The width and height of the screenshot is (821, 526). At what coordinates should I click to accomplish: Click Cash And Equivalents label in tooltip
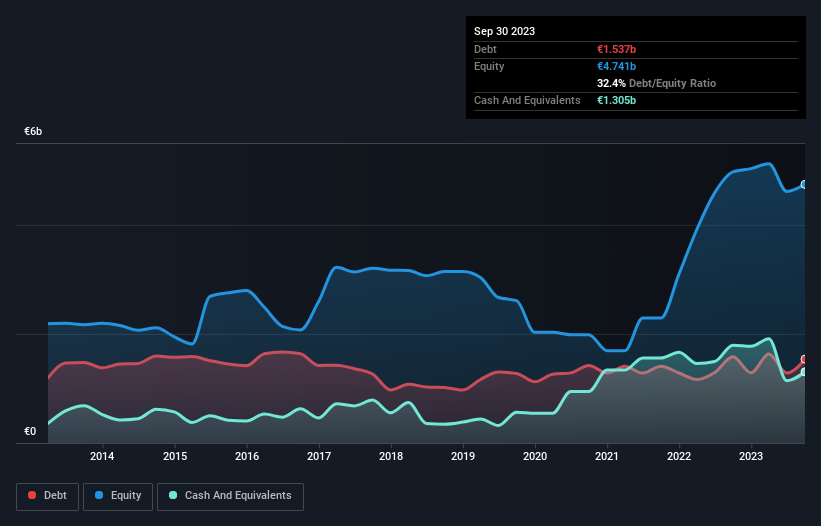point(527,100)
